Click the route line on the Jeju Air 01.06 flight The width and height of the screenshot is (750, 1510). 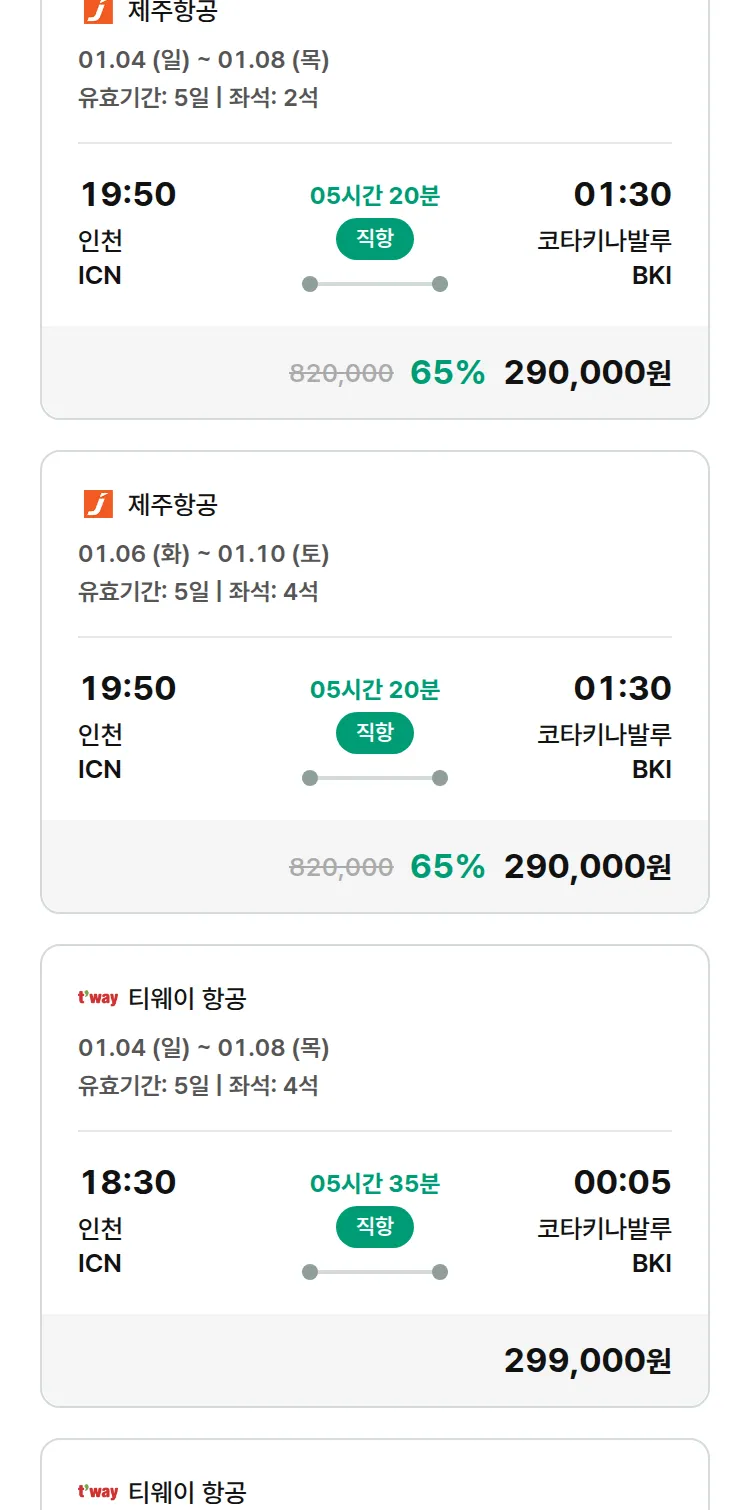374,778
